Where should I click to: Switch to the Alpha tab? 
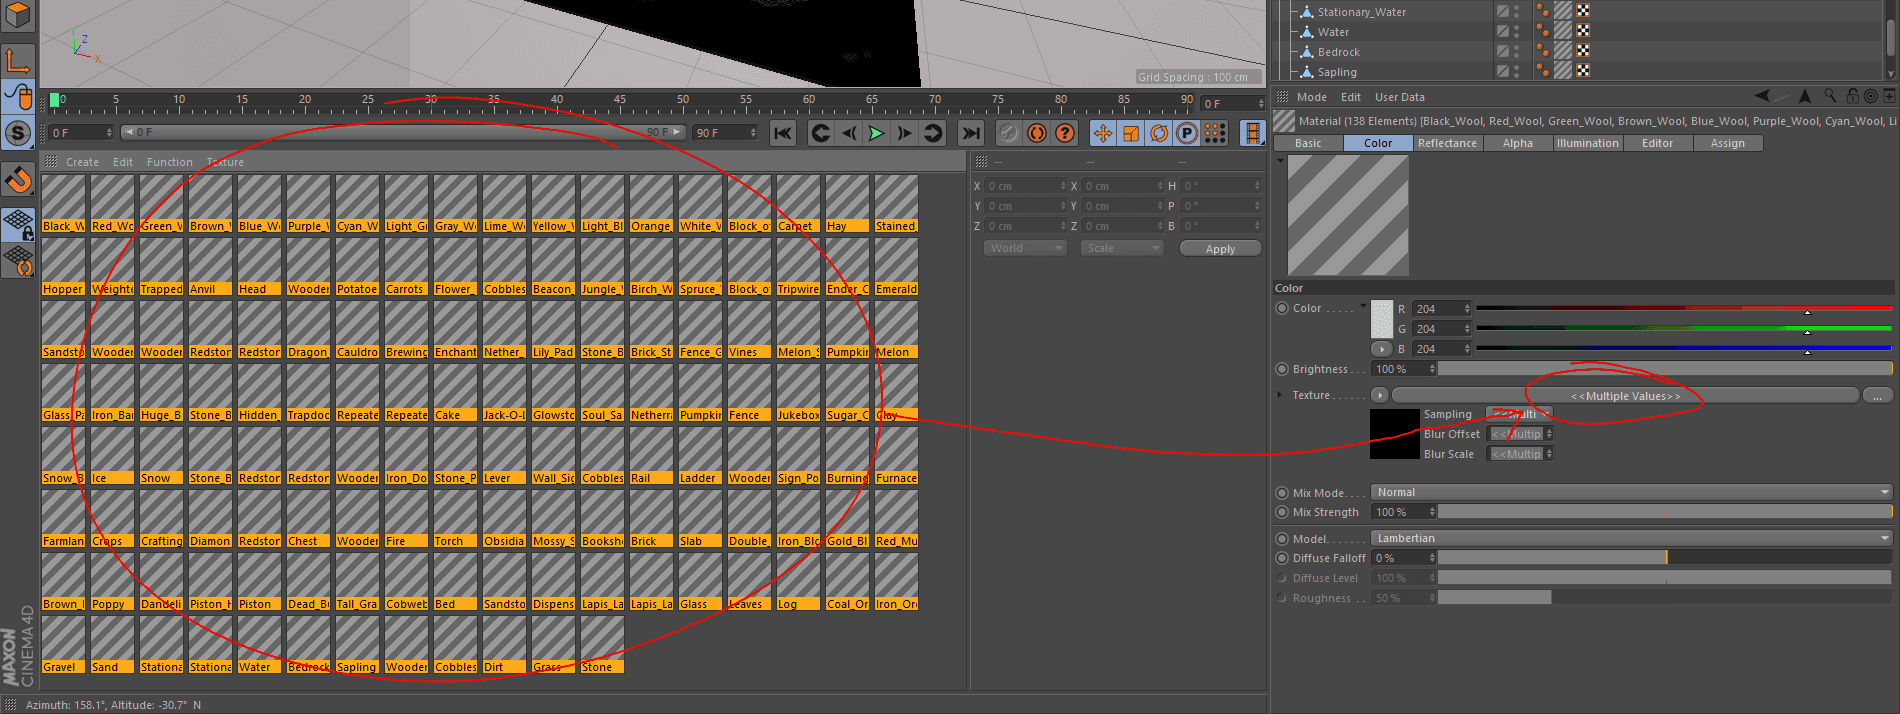(1517, 143)
